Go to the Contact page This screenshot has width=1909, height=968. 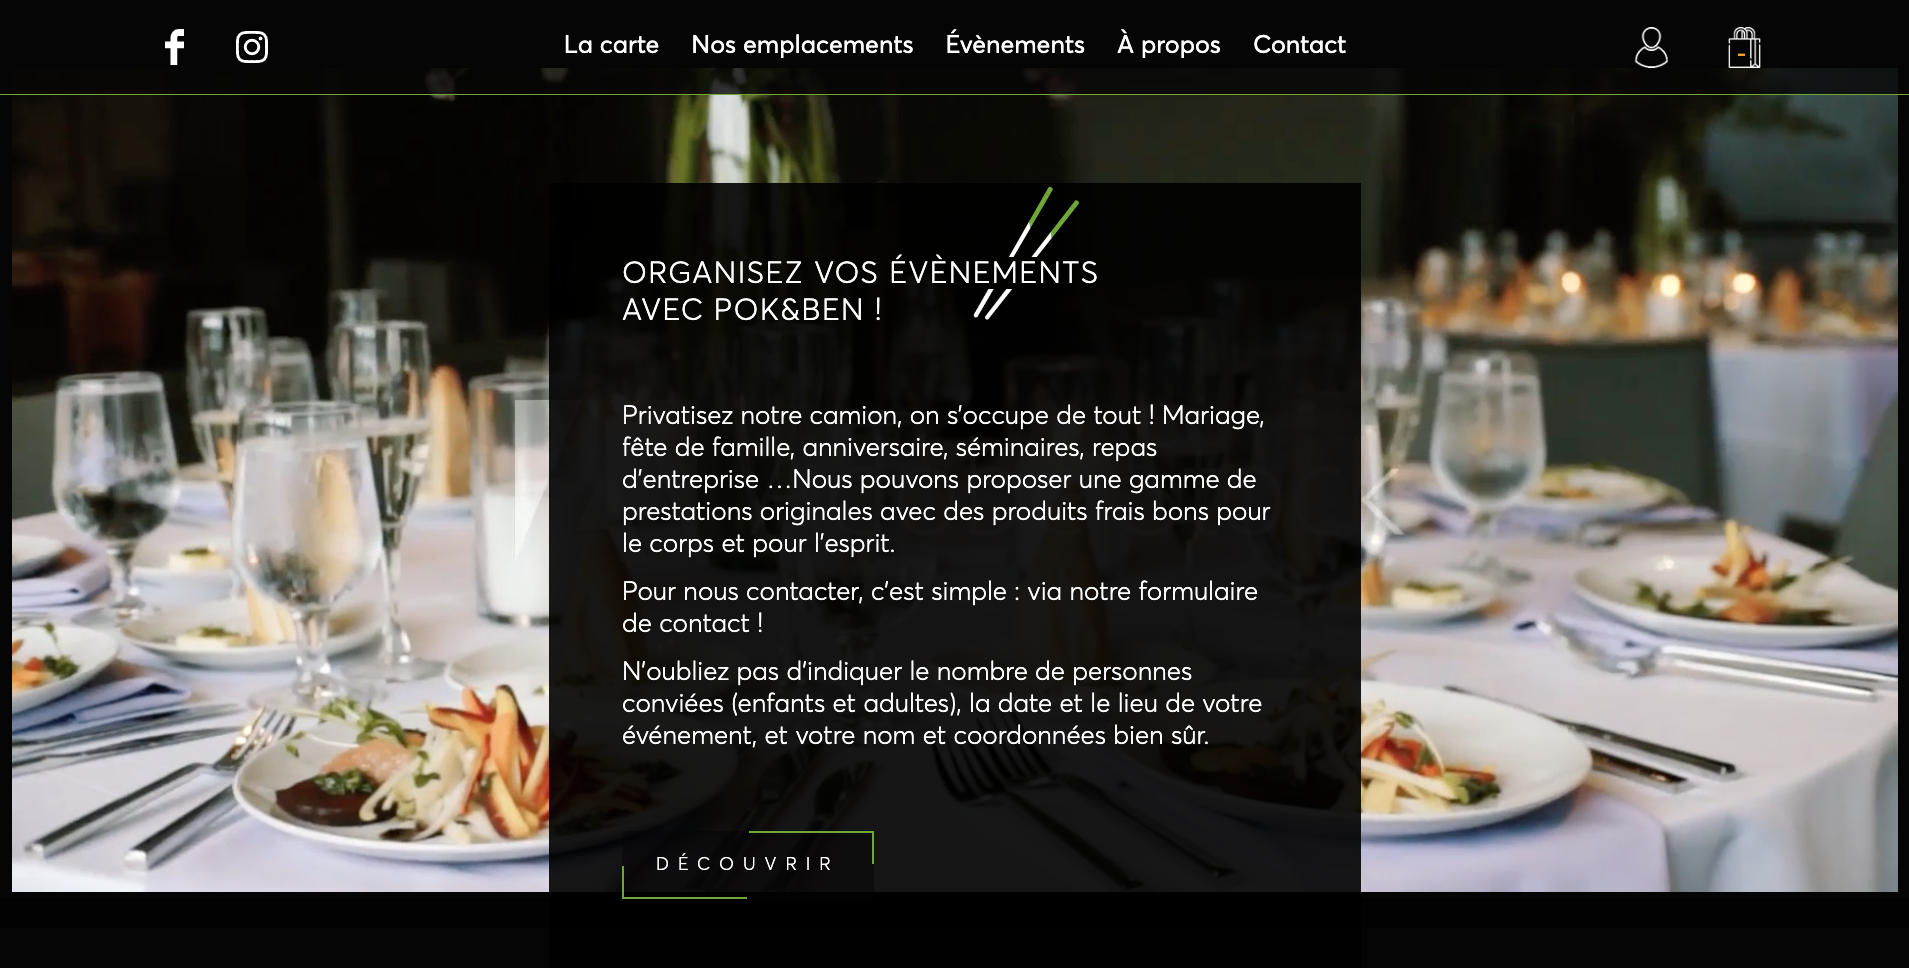click(1299, 45)
